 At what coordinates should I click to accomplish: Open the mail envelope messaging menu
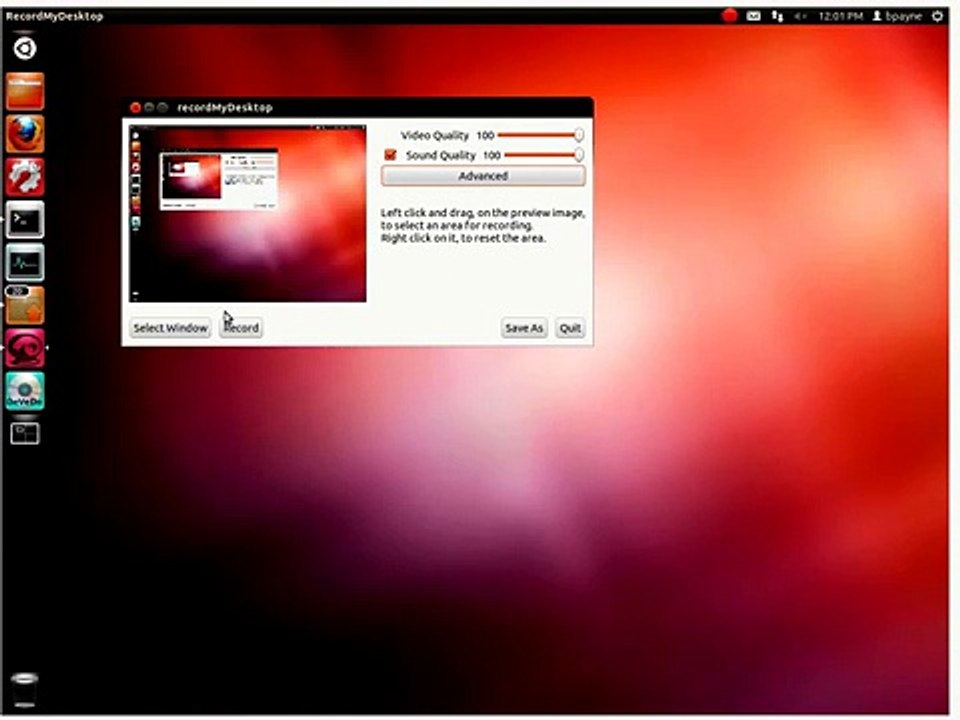[x=754, y=17]
